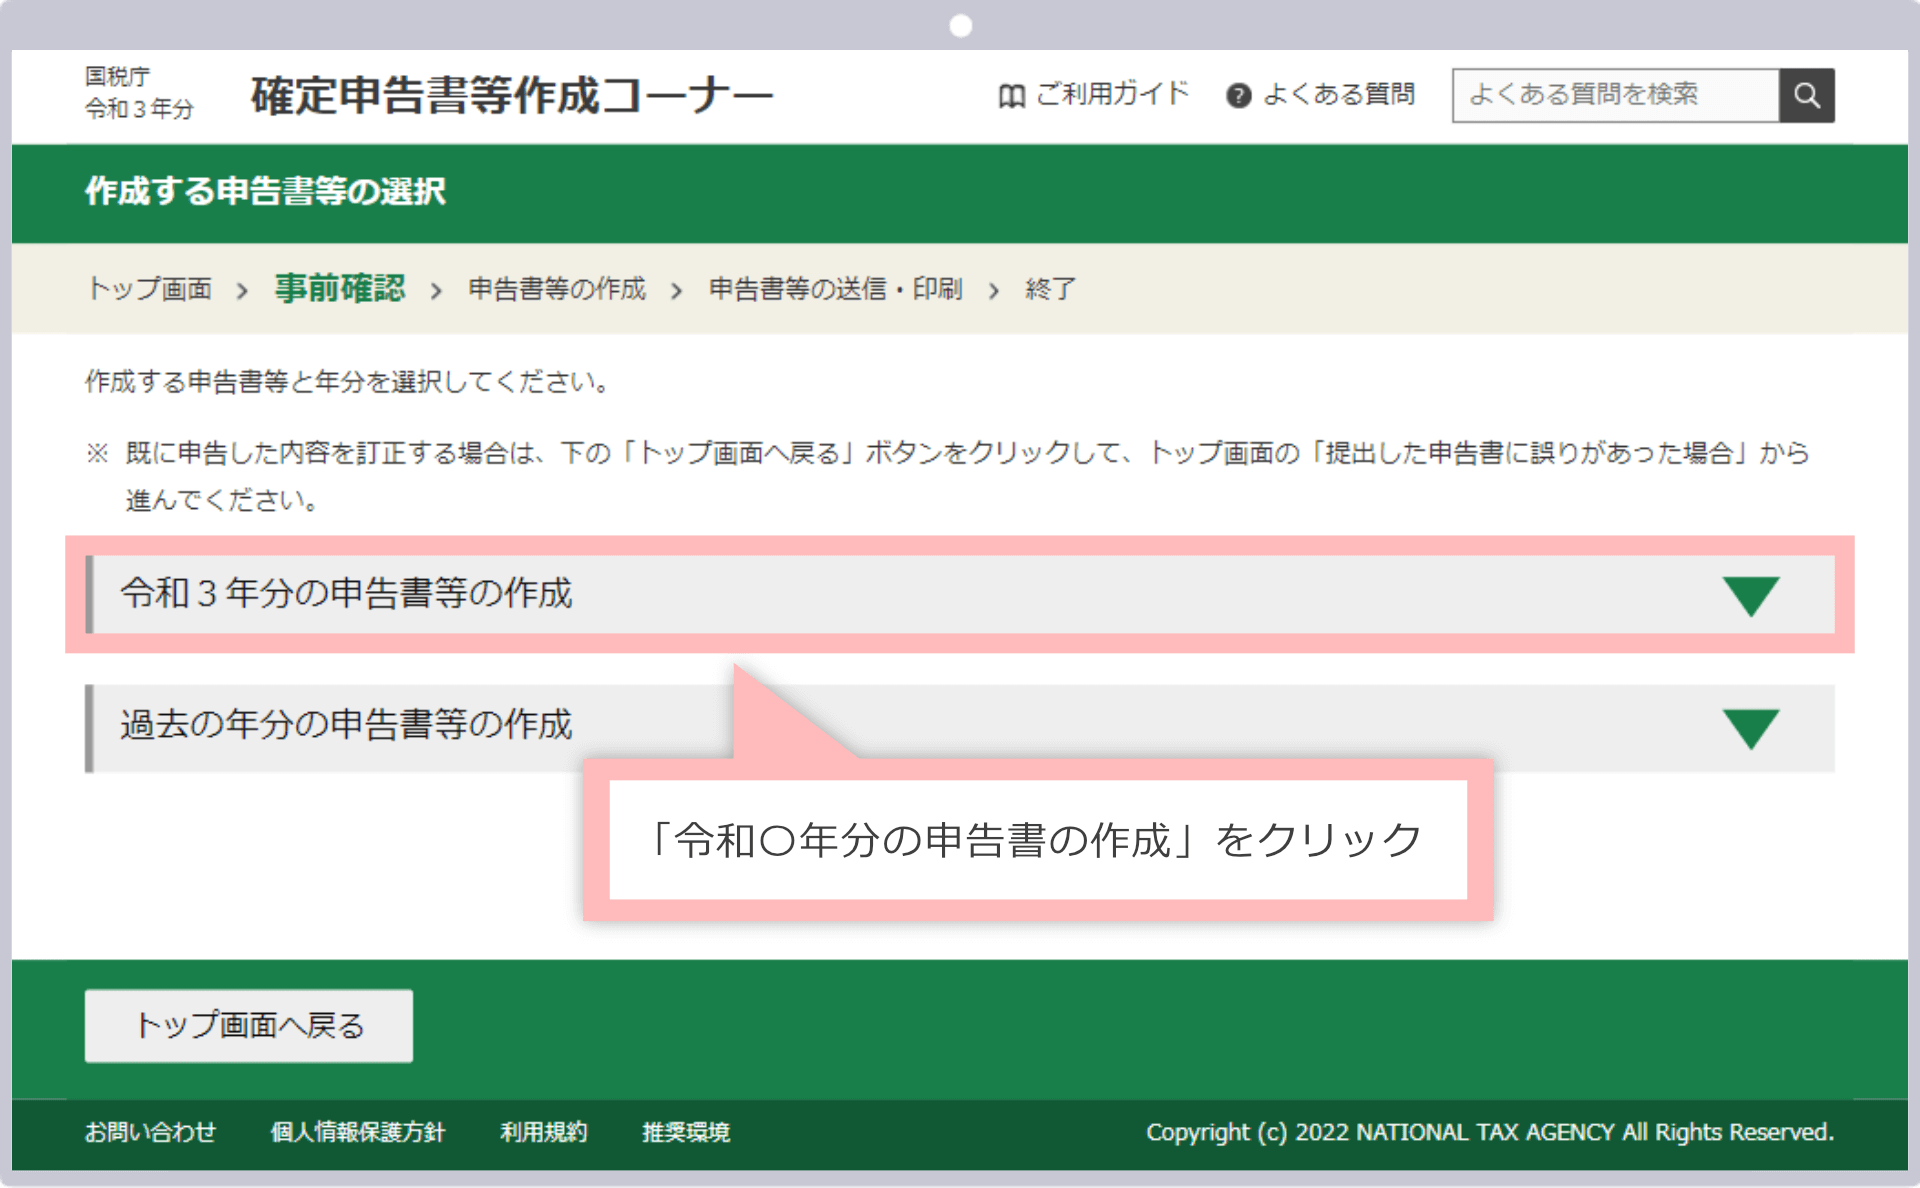
Task: Open the 利用規約 terms page
Action: point(543,1132)
